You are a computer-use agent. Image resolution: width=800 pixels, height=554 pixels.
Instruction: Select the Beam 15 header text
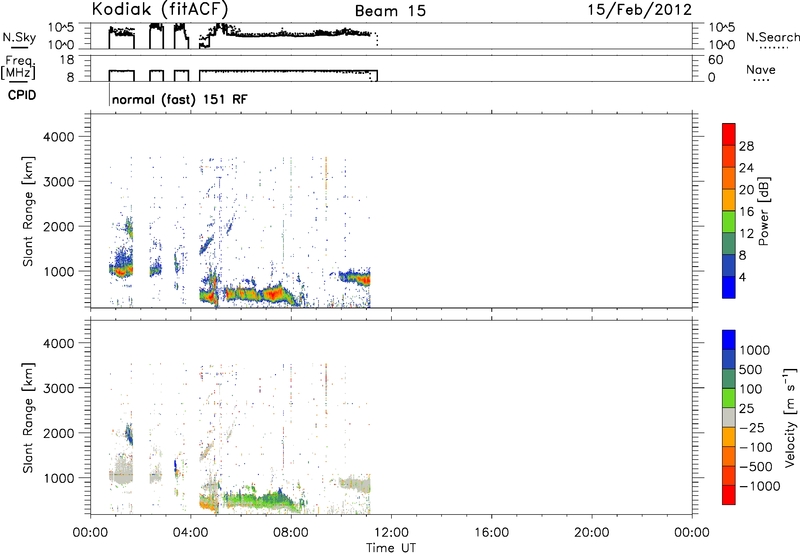pyautogui.click(x=390, y=11)
